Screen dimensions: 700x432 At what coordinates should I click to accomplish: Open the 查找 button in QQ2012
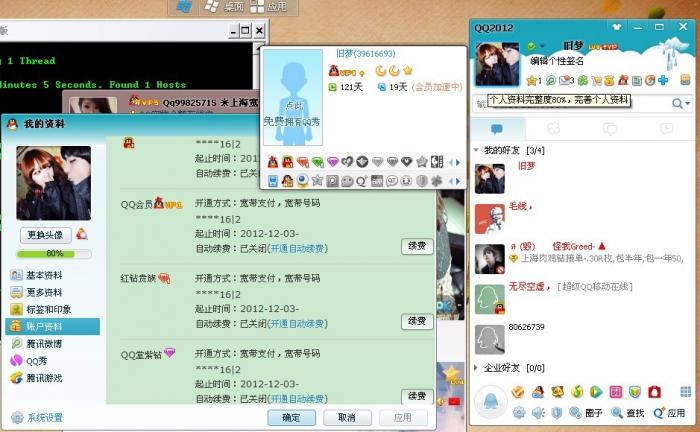coord(628,413)
